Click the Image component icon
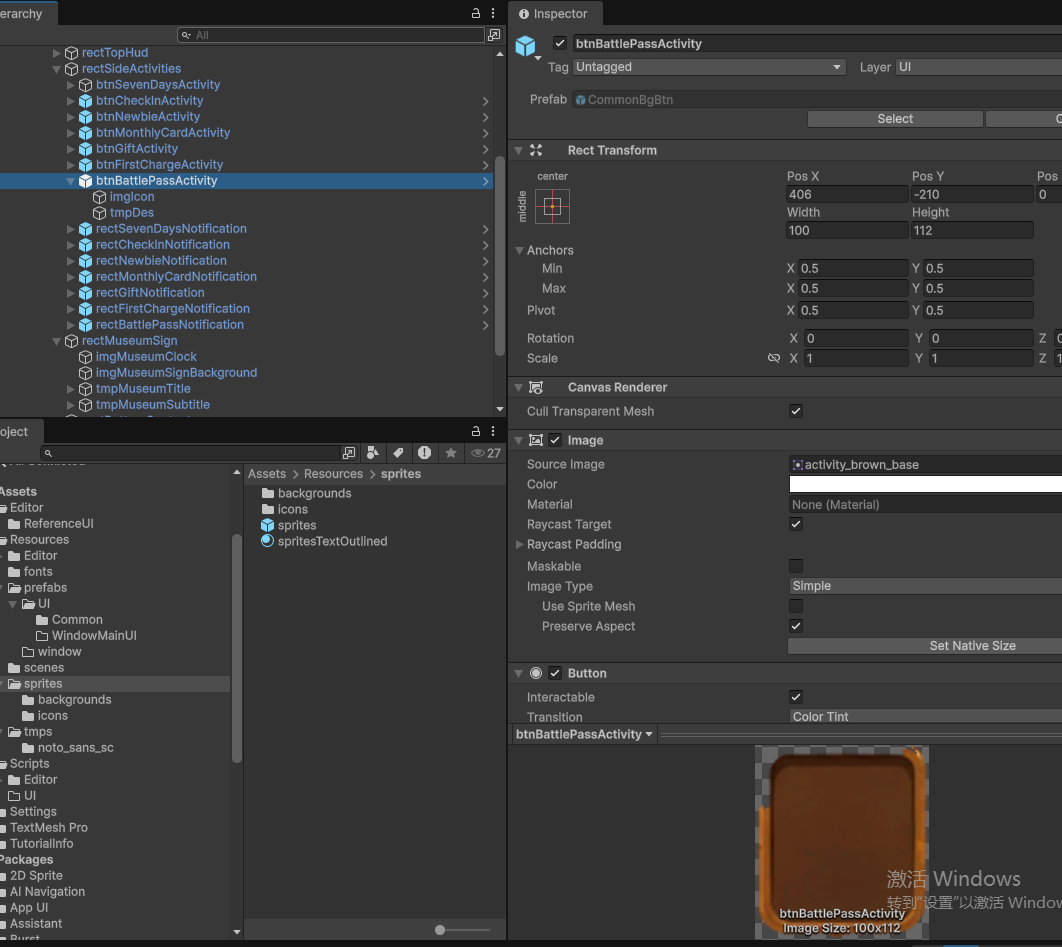 pos(536,440)
